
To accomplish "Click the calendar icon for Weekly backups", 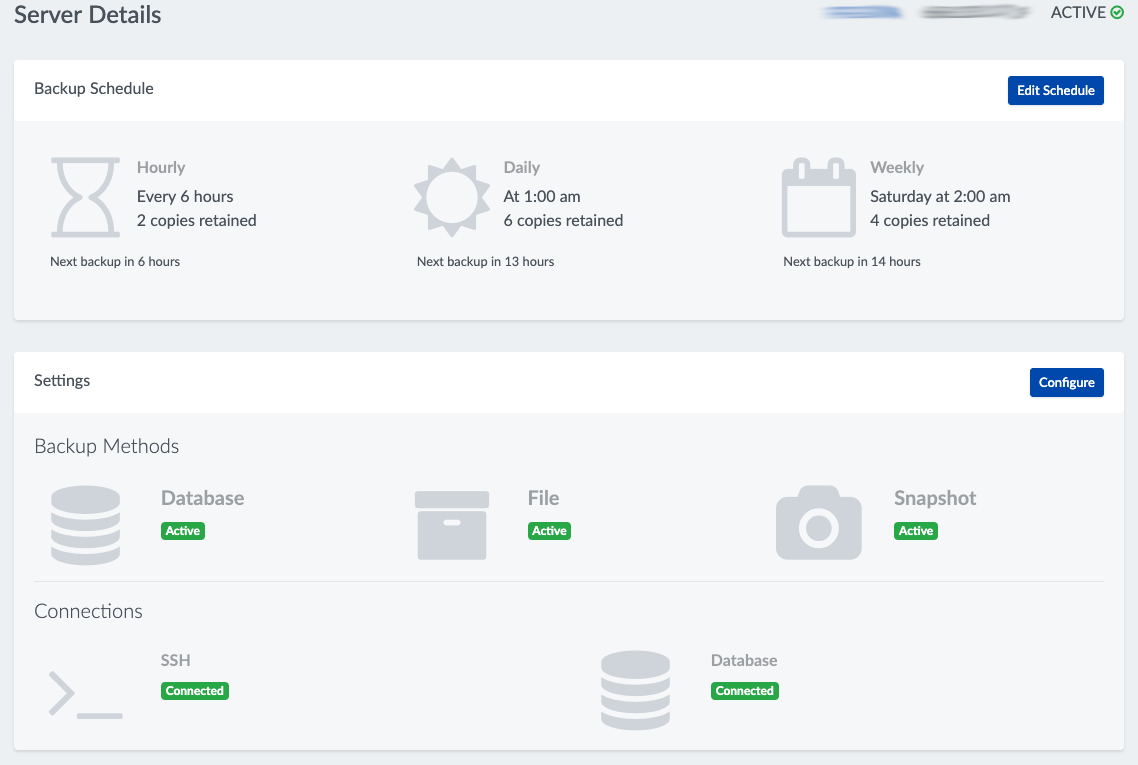I will pyautogui.click(x=818, y=197).
